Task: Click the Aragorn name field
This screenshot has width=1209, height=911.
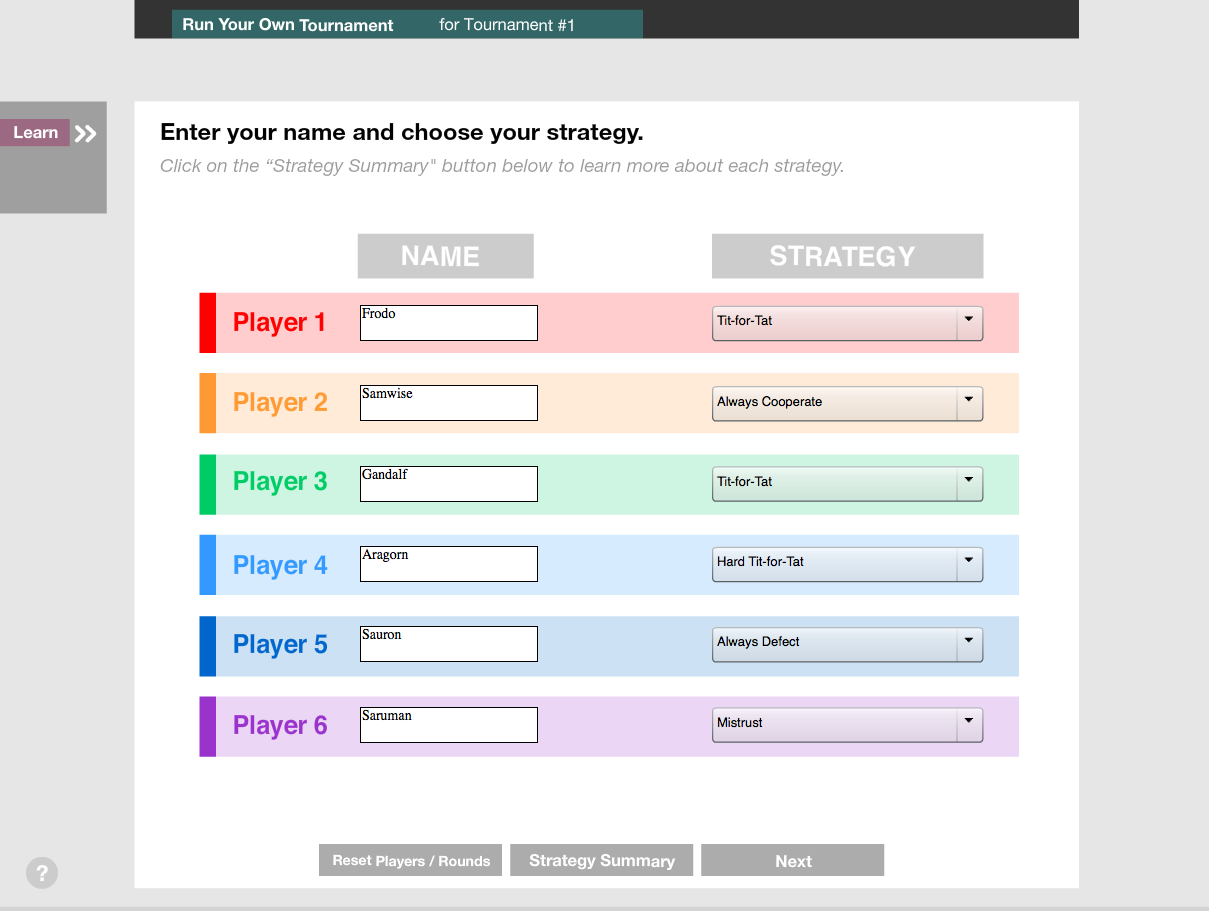Action: click(449, 564)
